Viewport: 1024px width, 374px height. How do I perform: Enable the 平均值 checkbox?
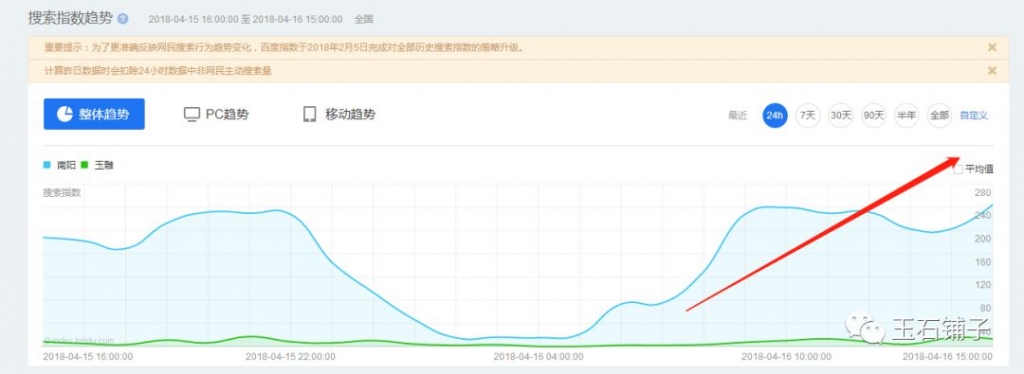(958, 169)
